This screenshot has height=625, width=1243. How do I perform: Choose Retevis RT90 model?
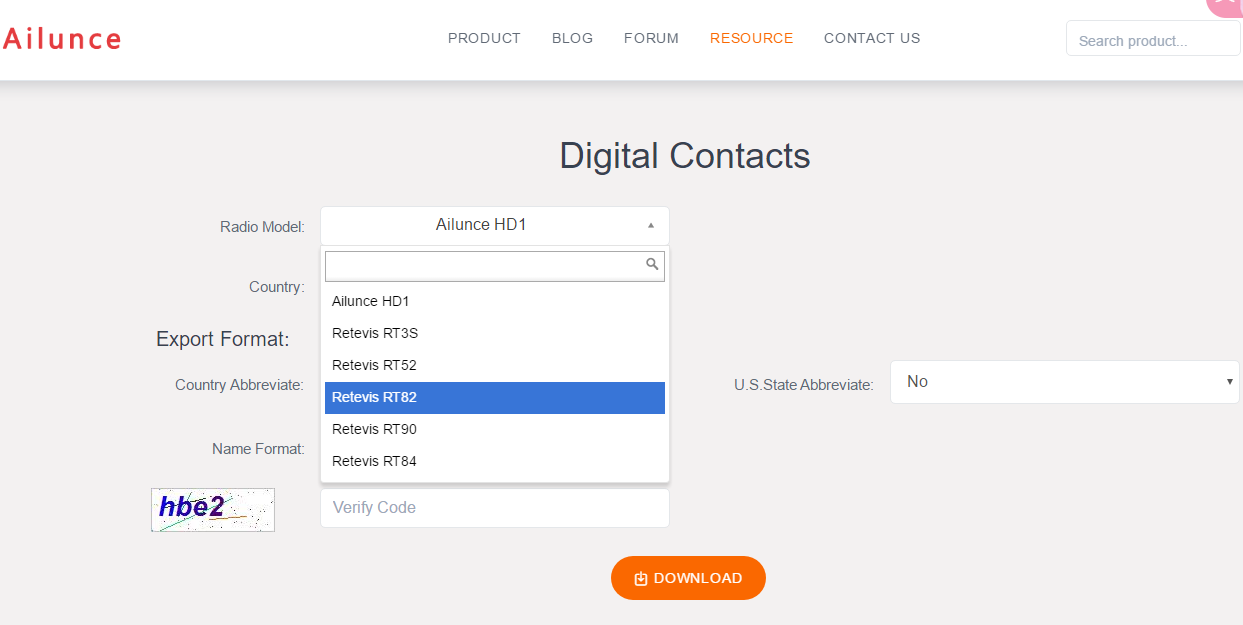[374, 429]
